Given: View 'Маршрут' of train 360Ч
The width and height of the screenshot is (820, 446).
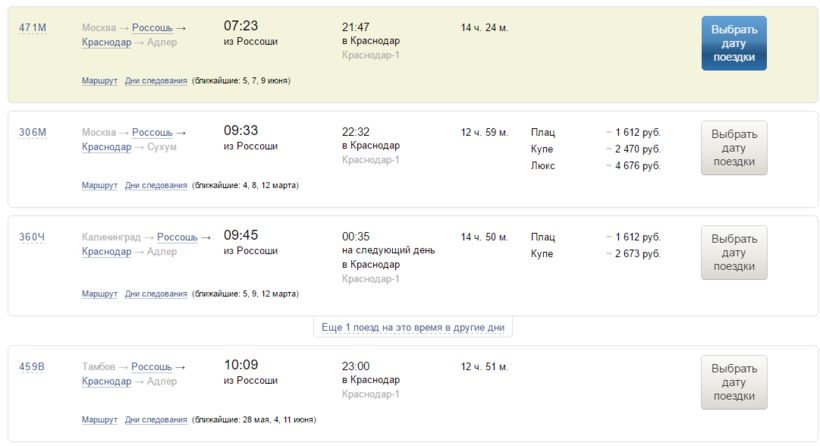Looking at the screenshot, I should click(99, 294).
